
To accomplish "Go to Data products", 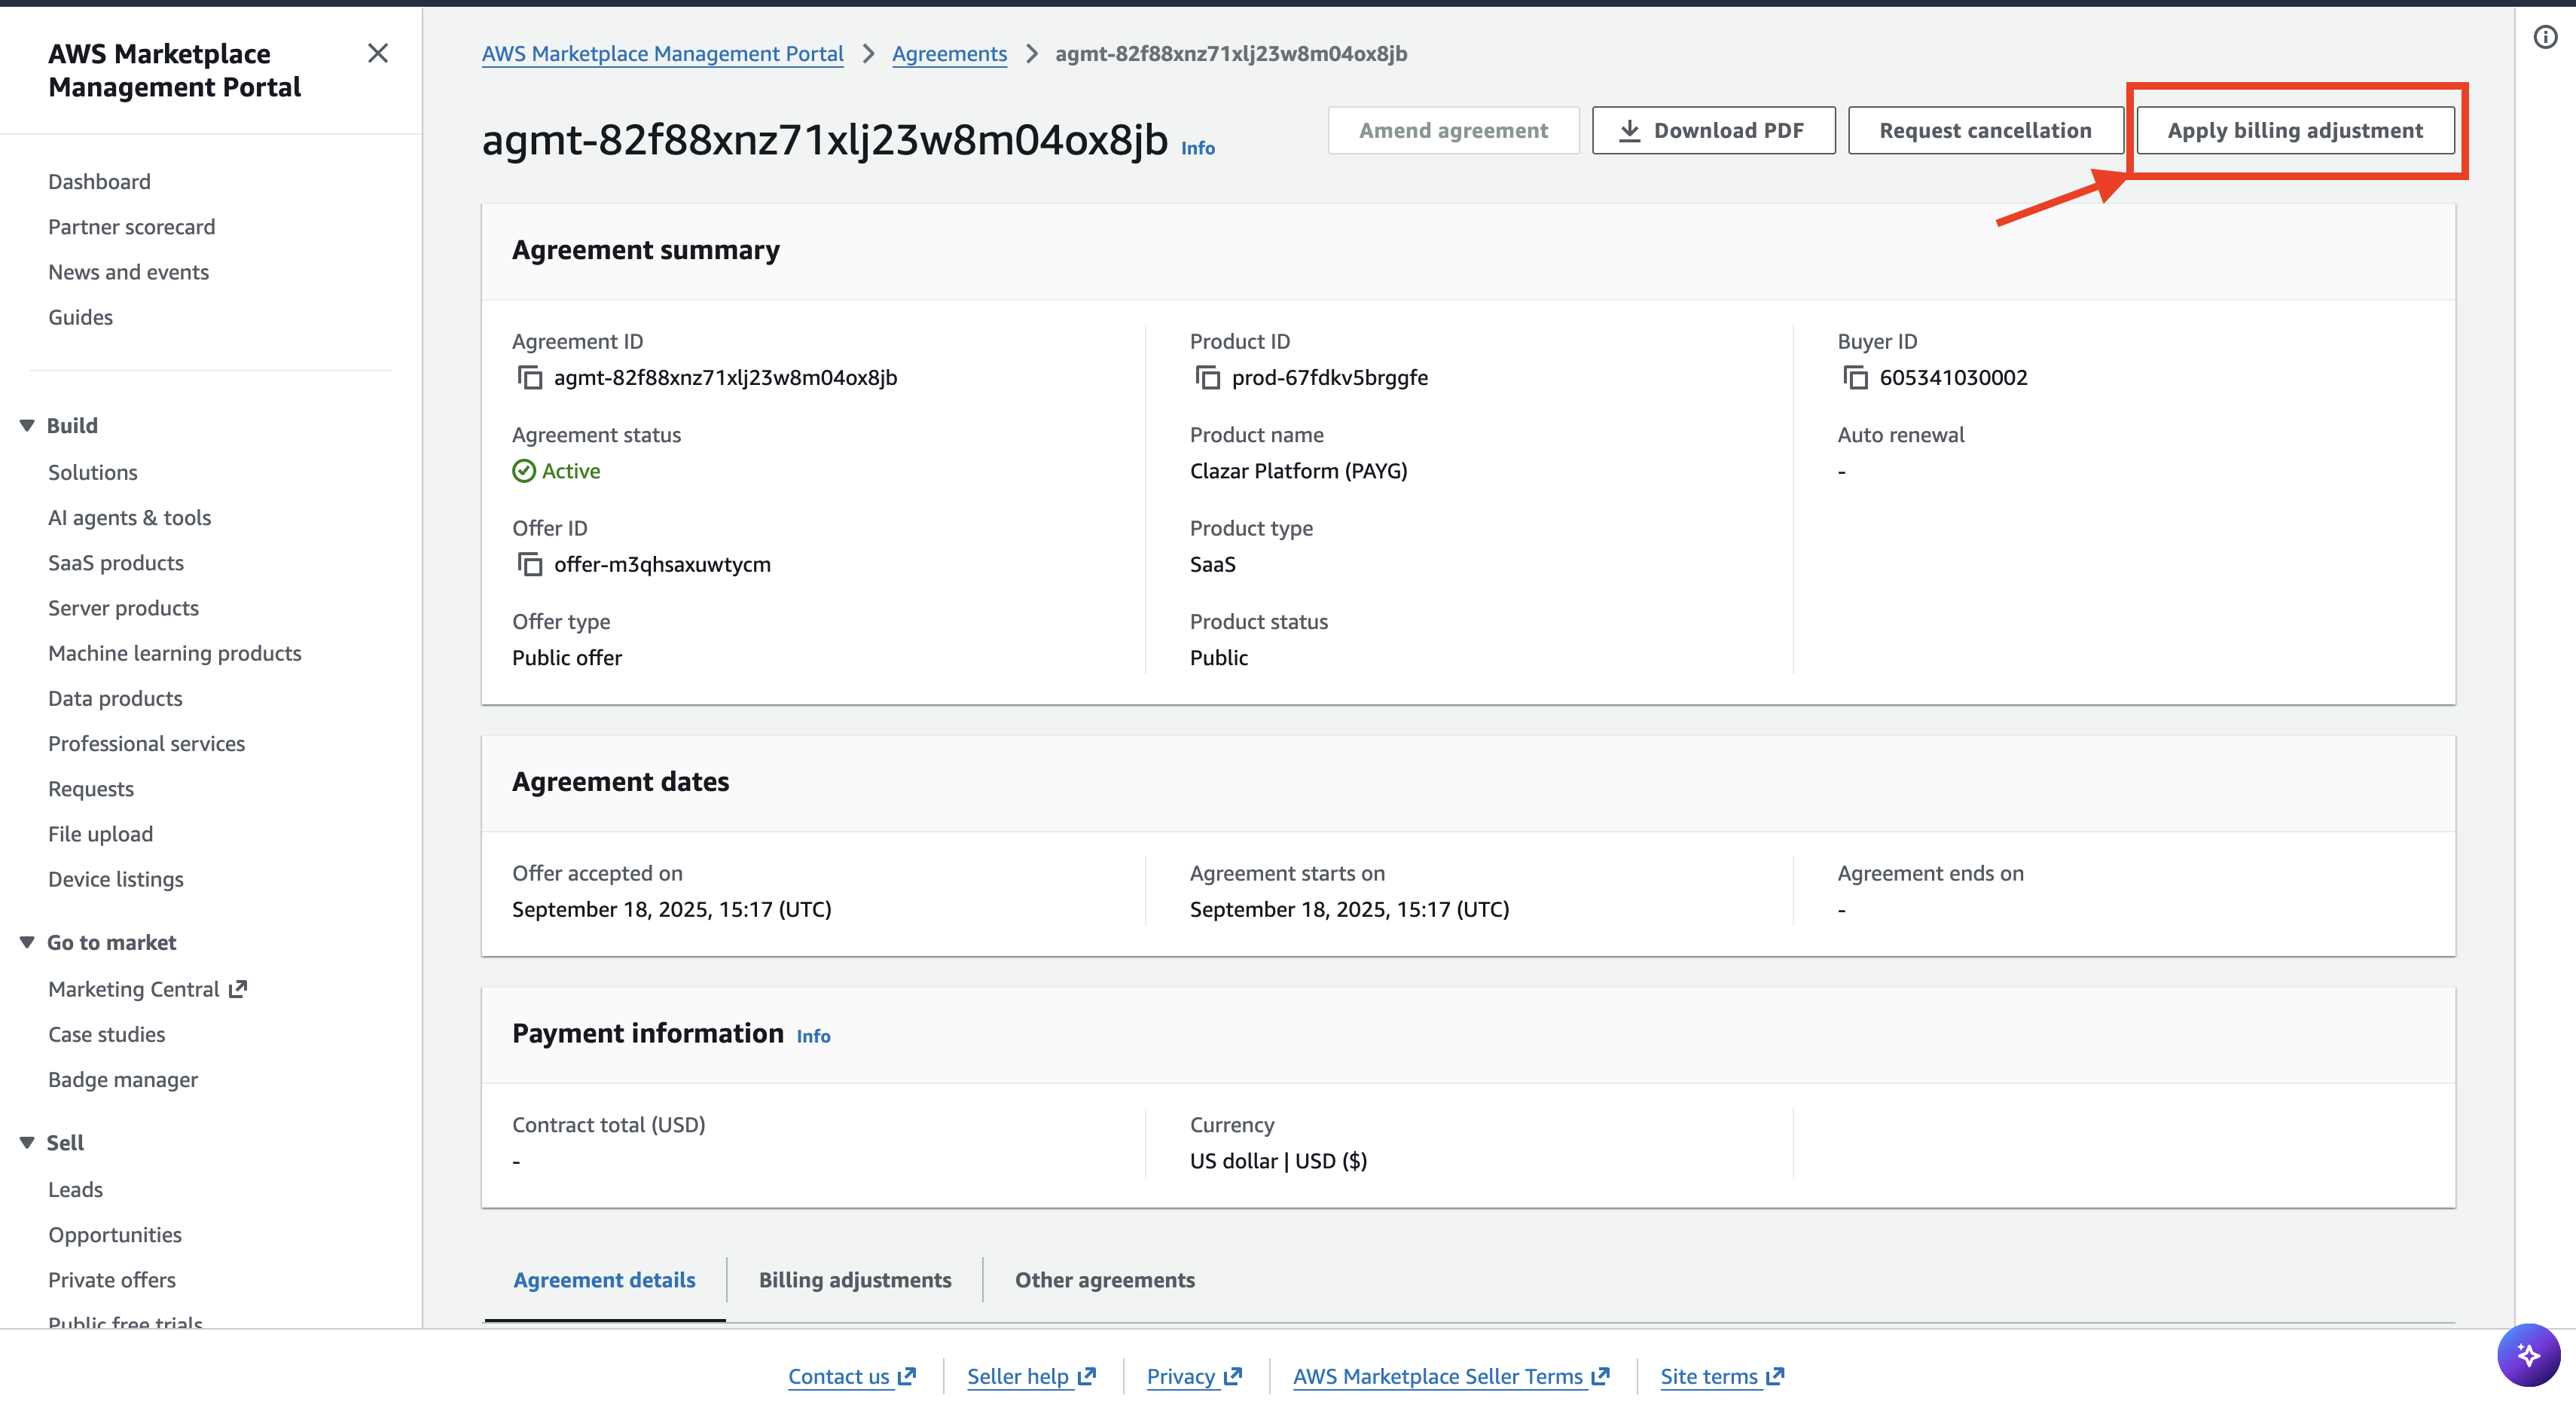I will 115,698.
